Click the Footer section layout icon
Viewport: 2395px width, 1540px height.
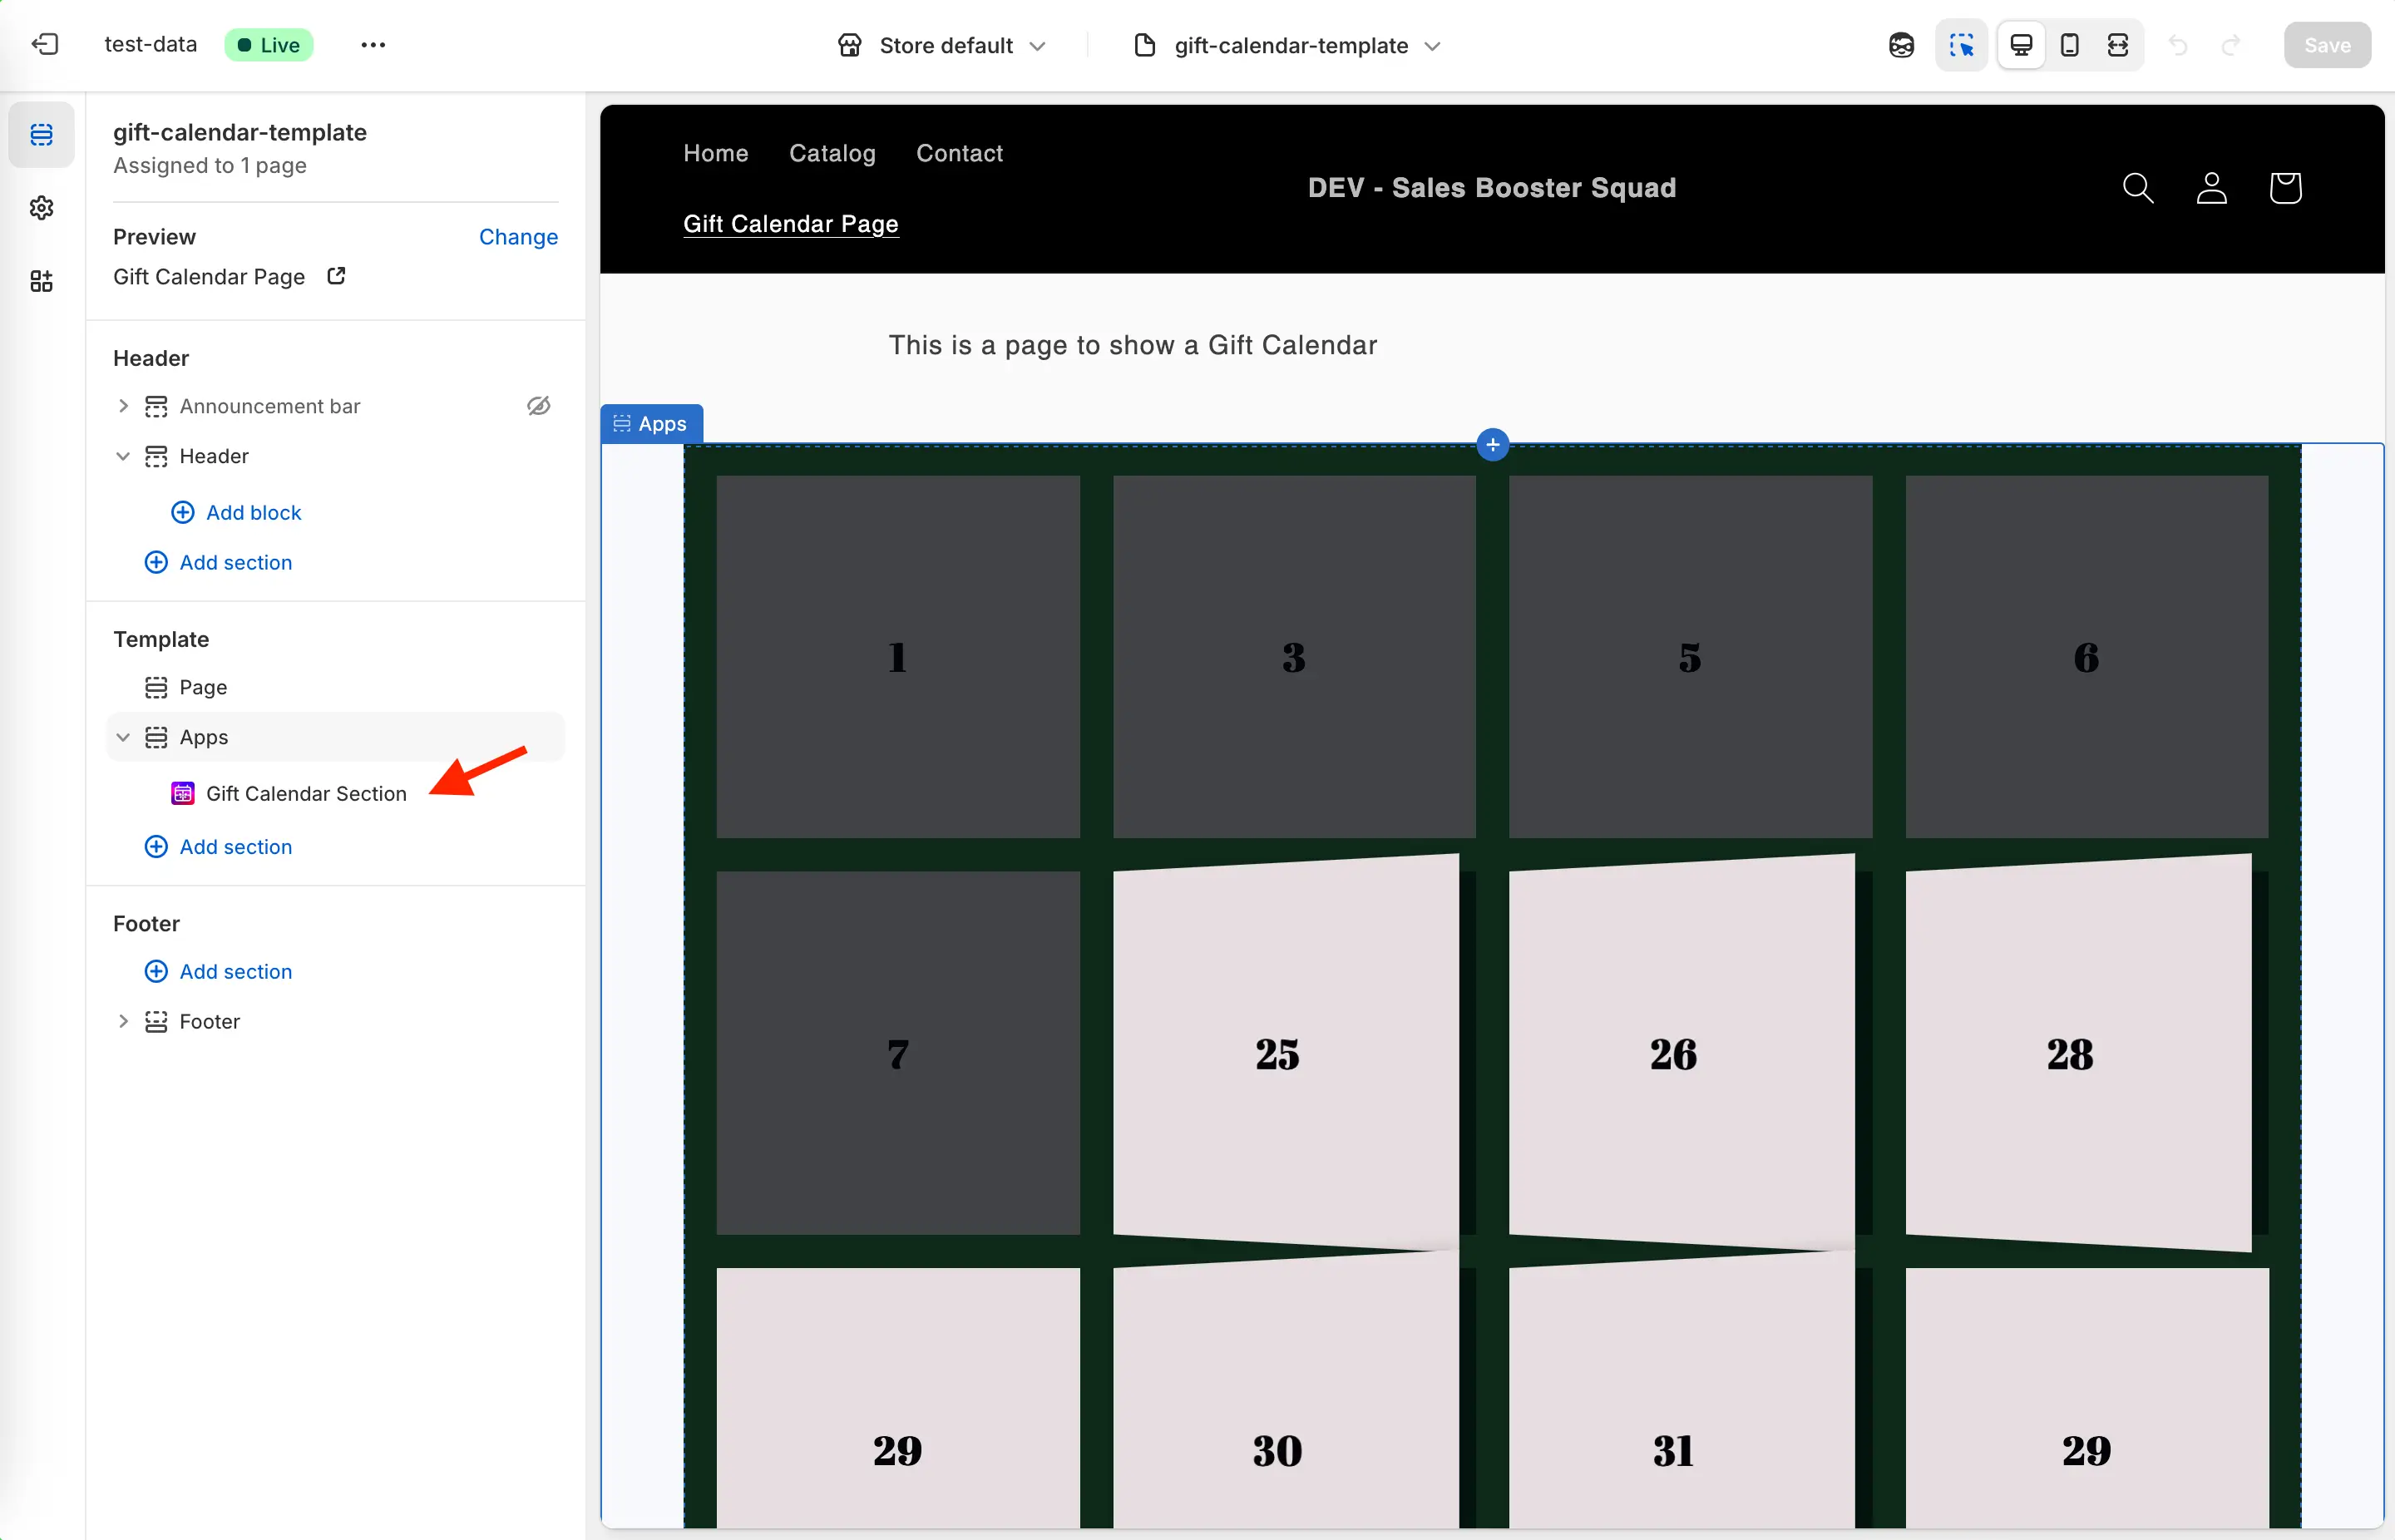[156, 1021]
